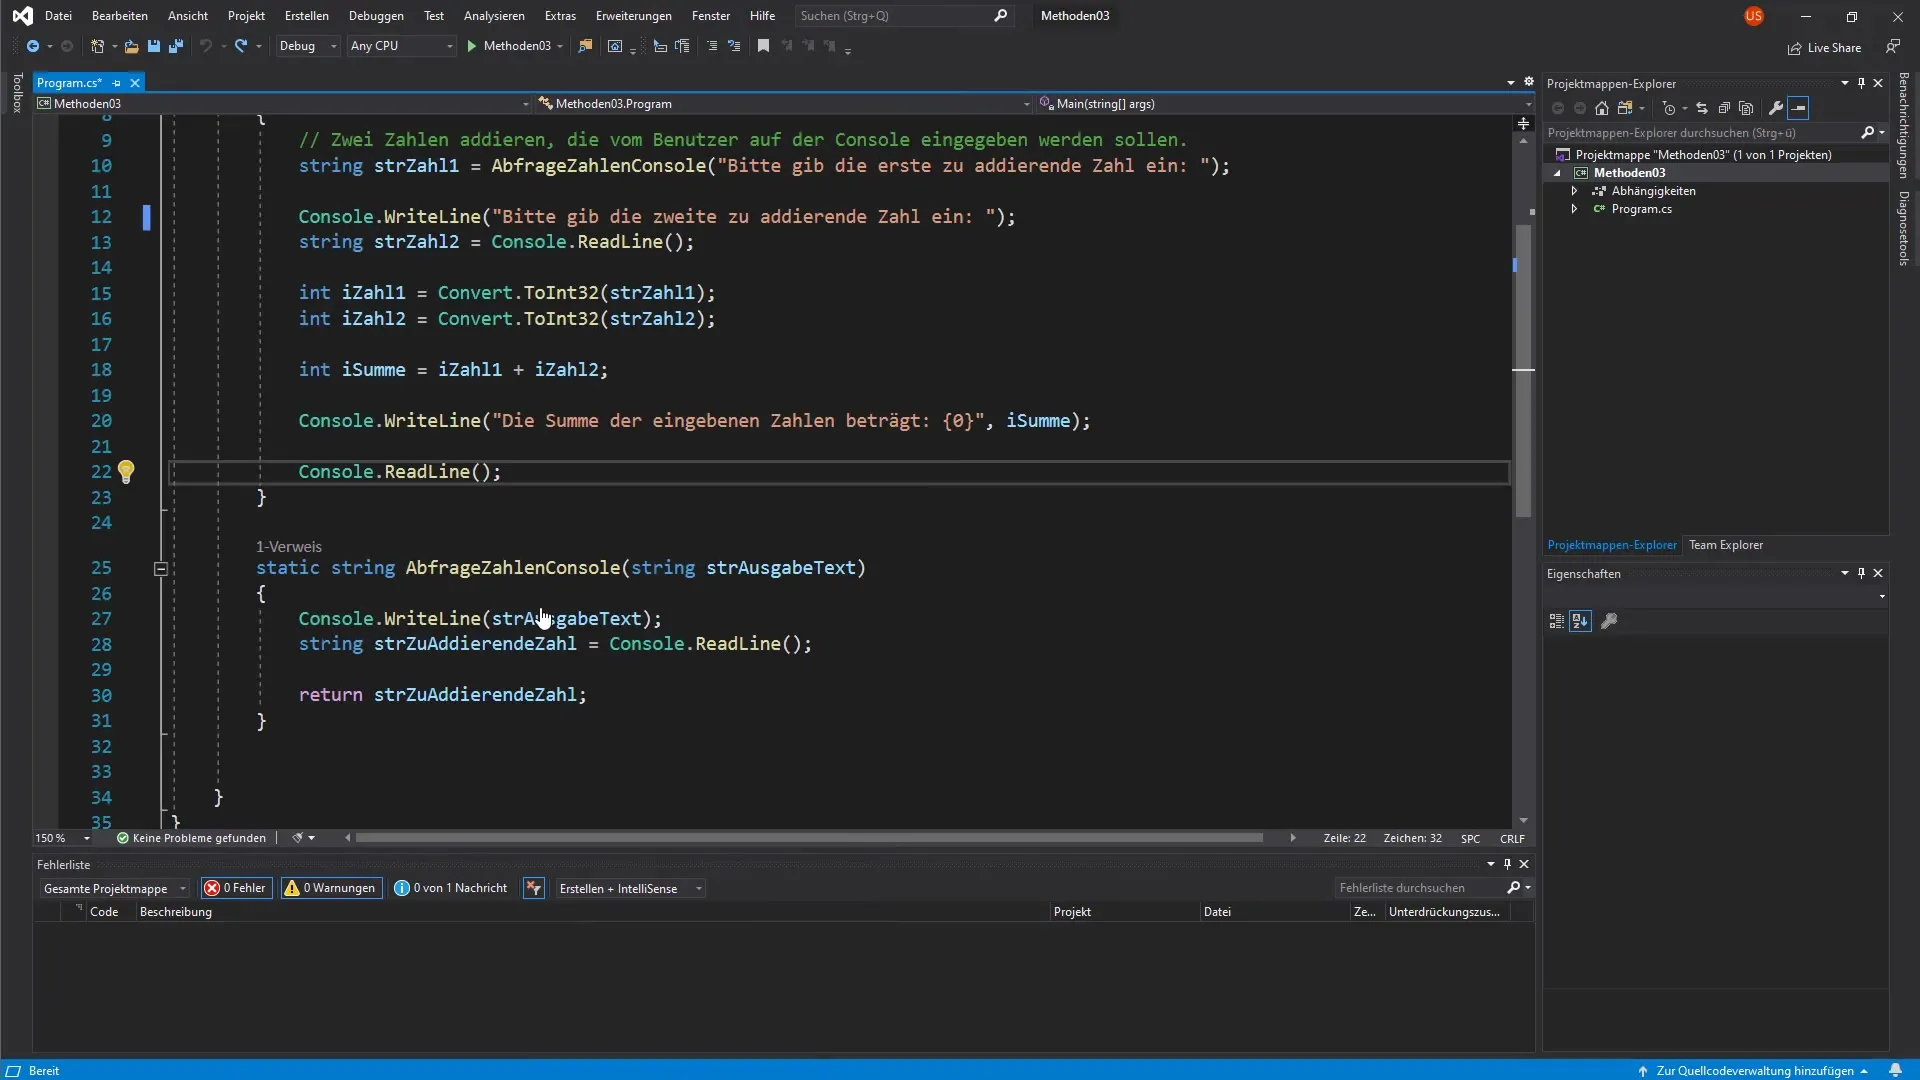Close the Program.cs tab
This screenshot has height=1080, width=1920.
pyautogui.click(x=135, y=83)
